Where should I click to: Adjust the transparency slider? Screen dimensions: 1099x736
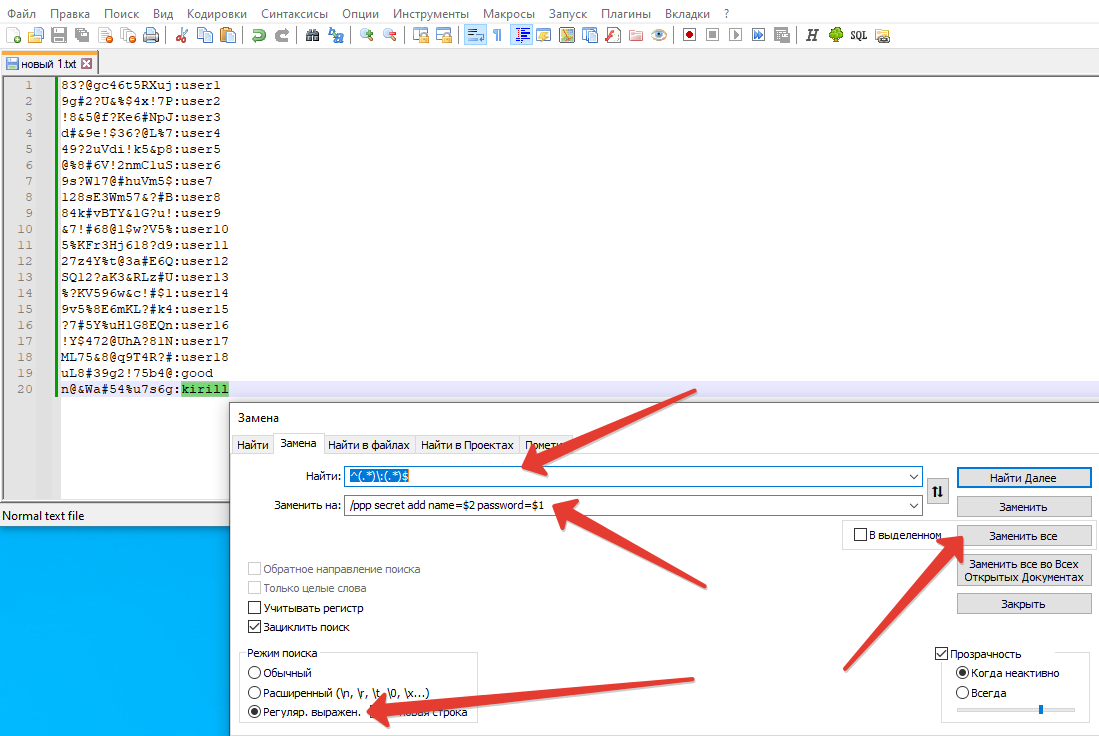click(x=1041, y=709)
